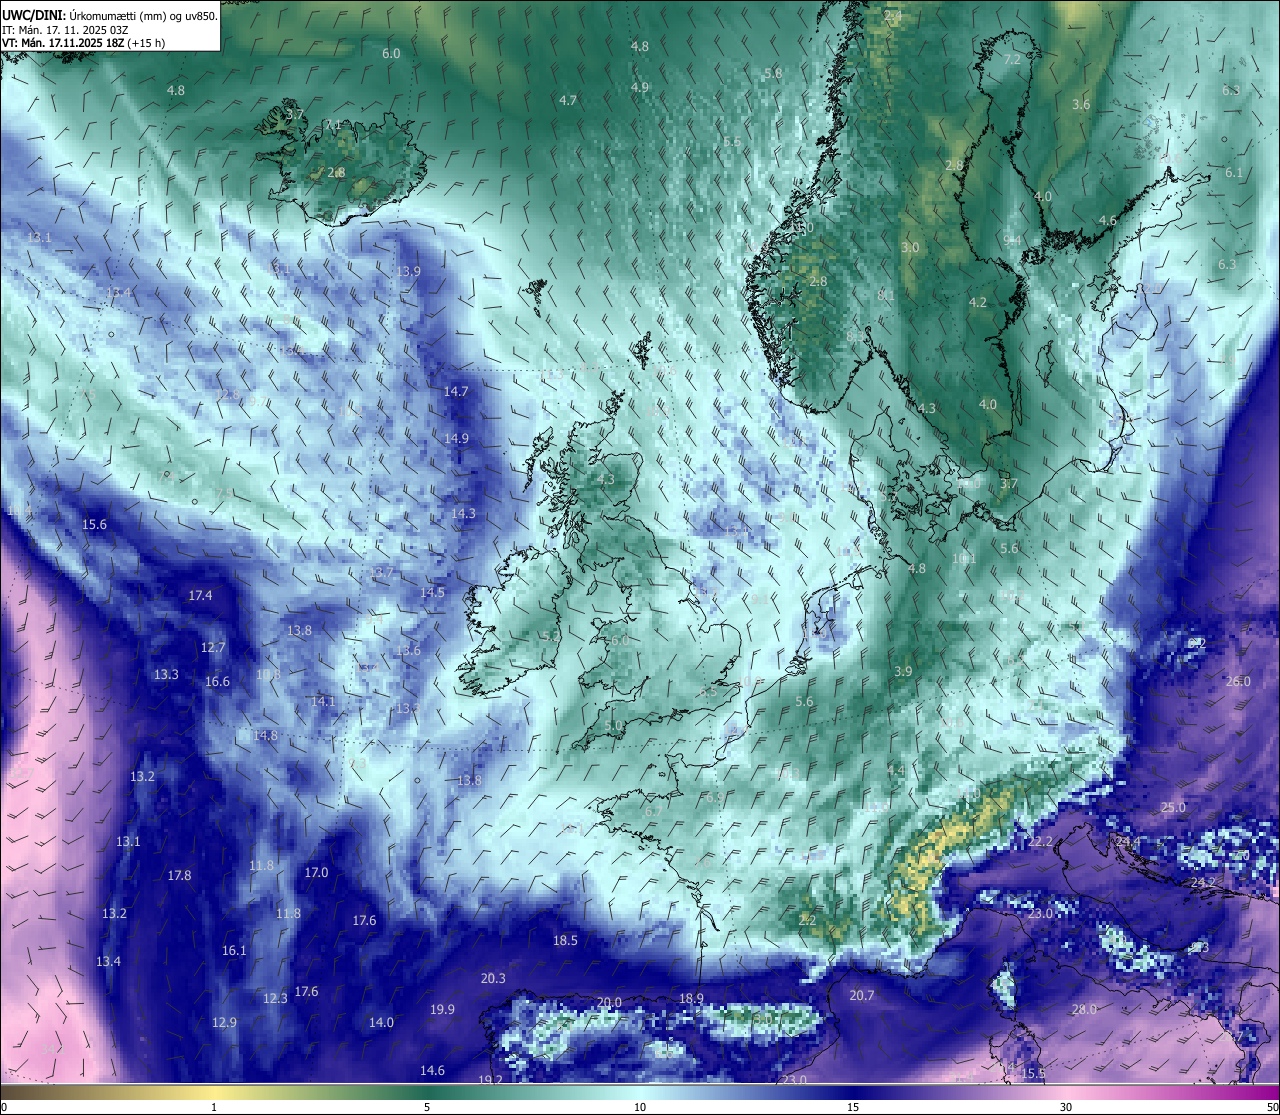Click the map value 16.6
The width and height of the screenshot is (1280, 1115).
point(217,681)
